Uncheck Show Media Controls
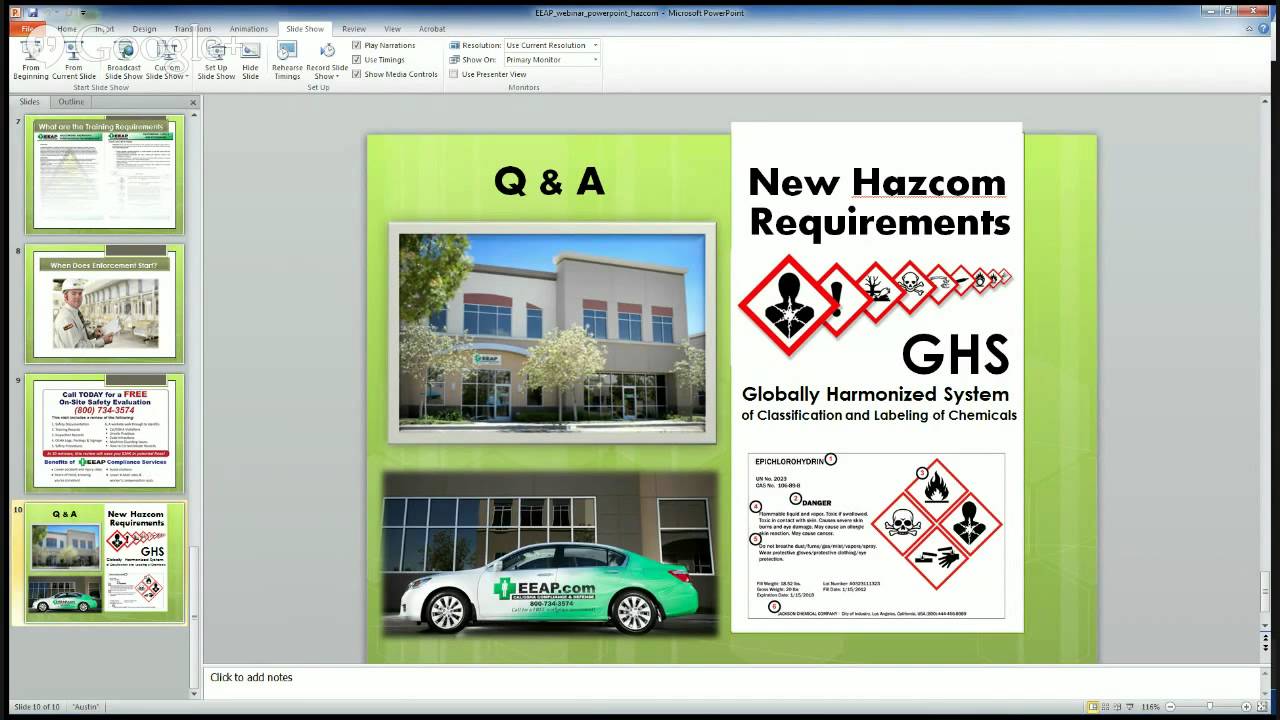 tap(357, 74)
